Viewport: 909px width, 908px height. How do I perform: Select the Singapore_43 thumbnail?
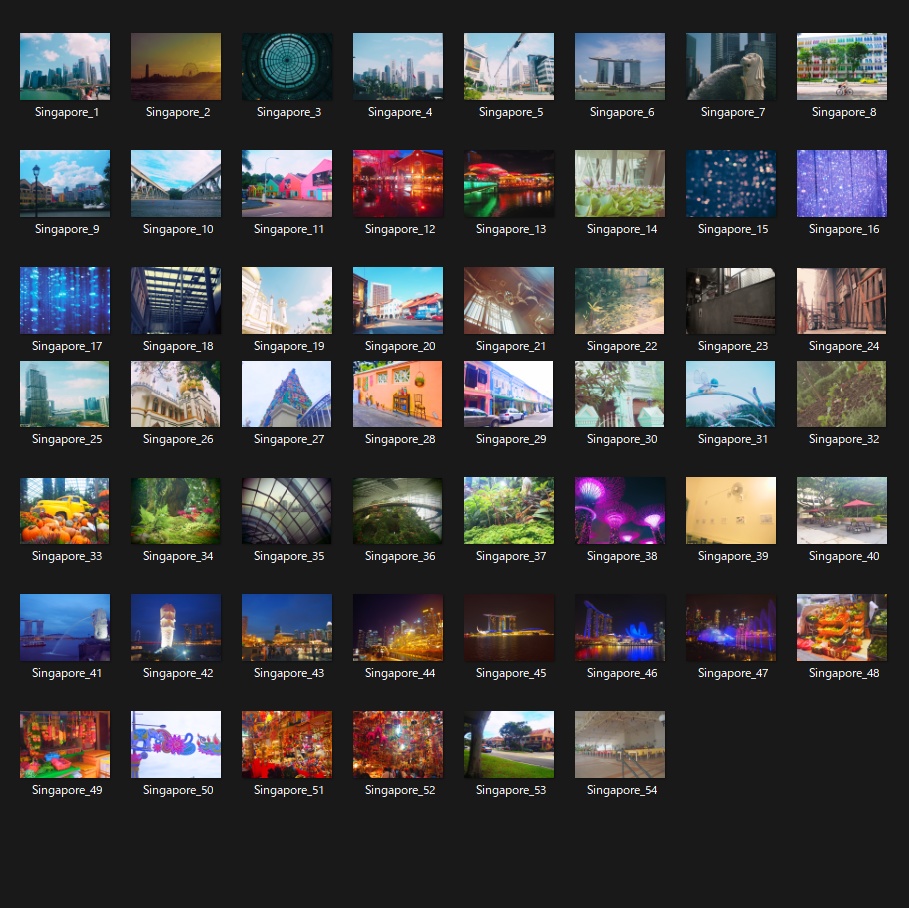pyautogui.click(x=287, y=628)
